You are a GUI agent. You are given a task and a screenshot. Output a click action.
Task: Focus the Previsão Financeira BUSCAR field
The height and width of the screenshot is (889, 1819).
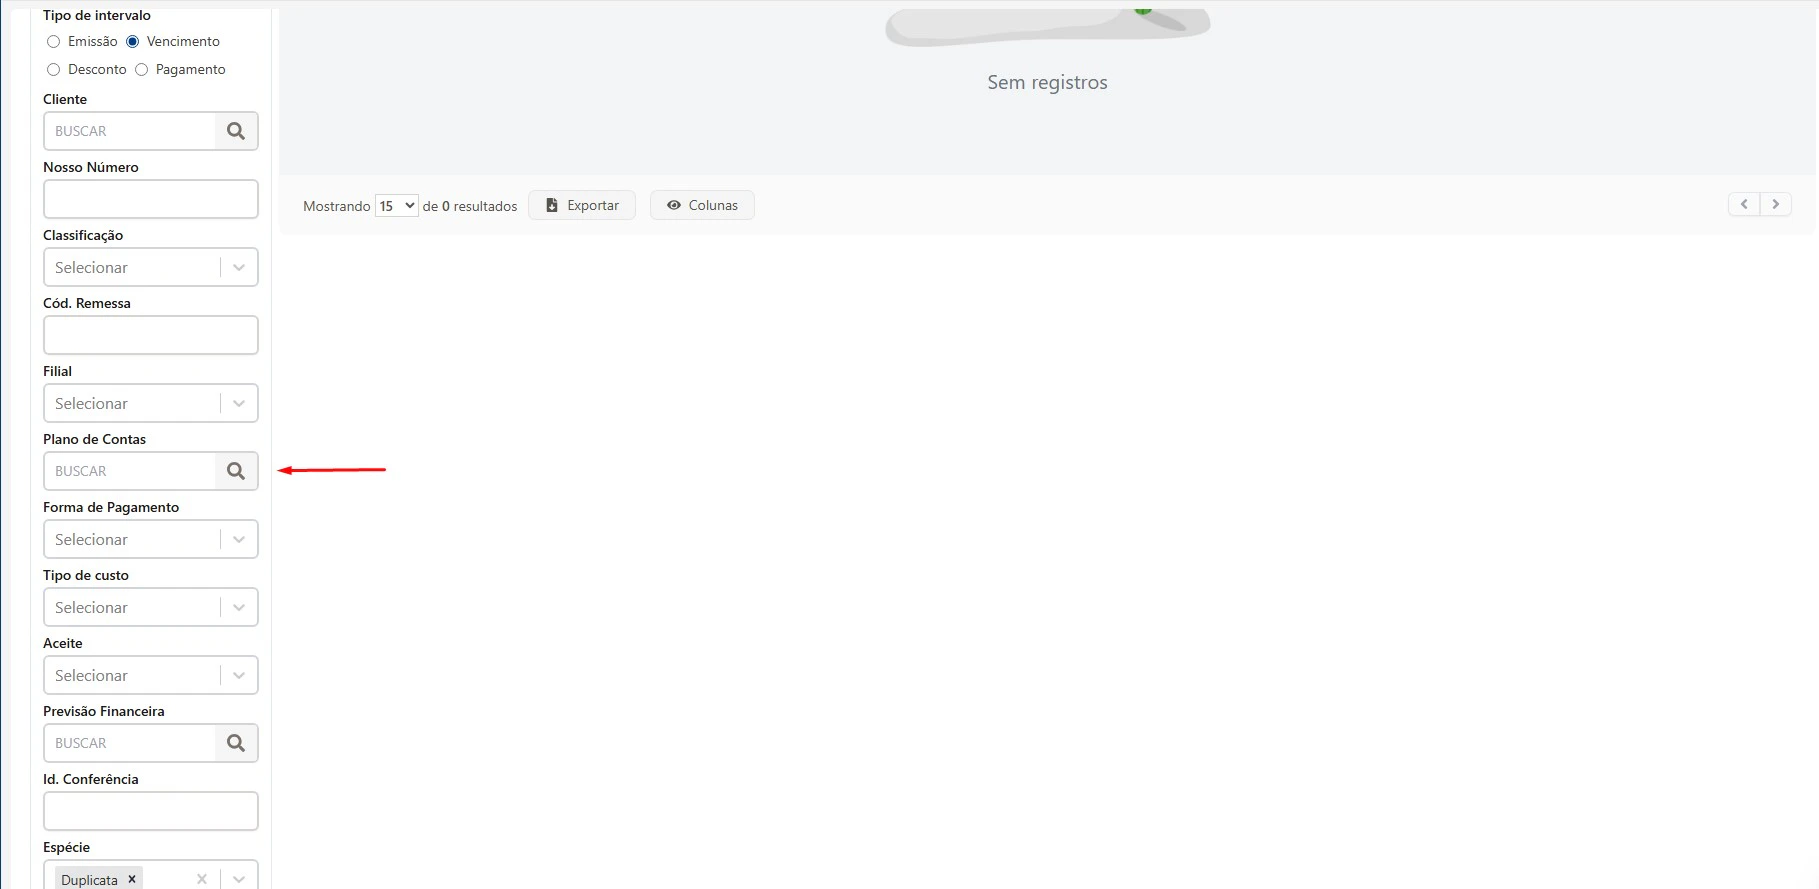pyautogui.click(x=130, y=743)
